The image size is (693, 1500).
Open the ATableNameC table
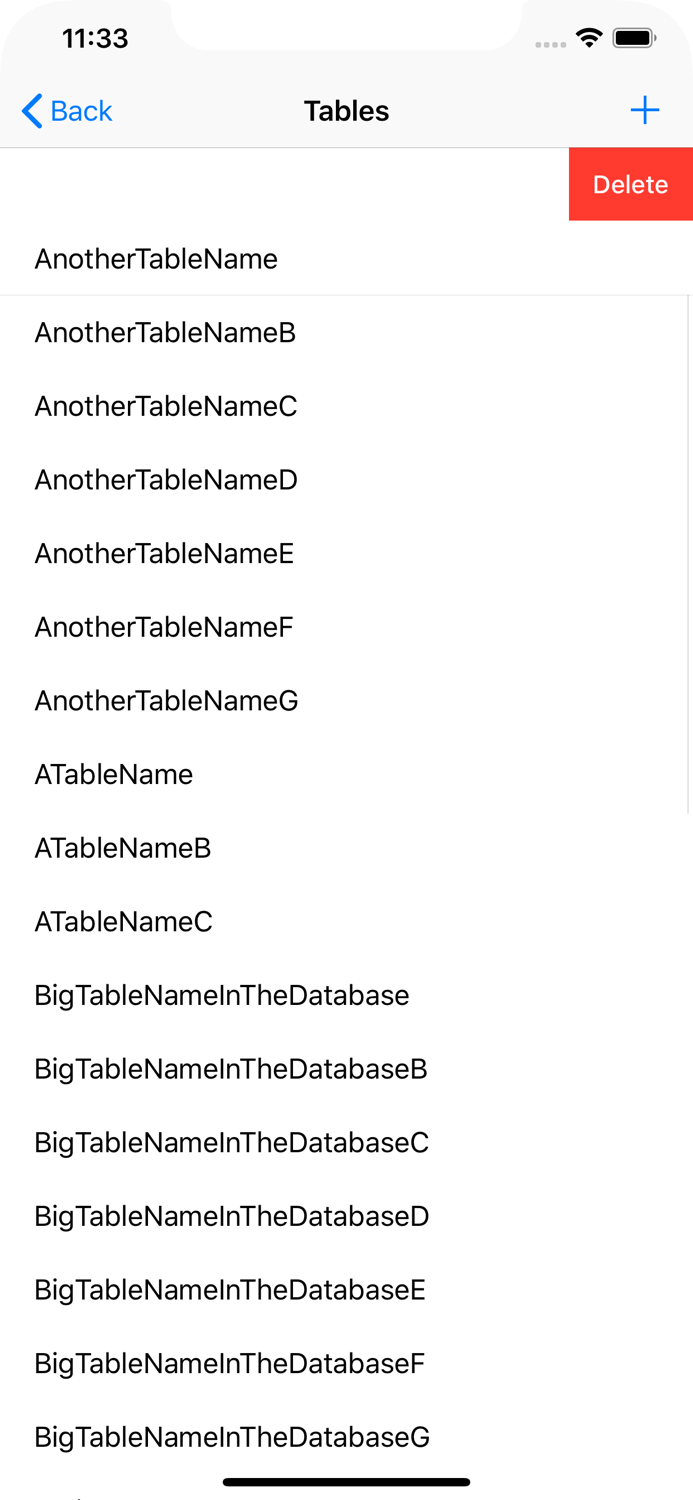click(123, 922)
